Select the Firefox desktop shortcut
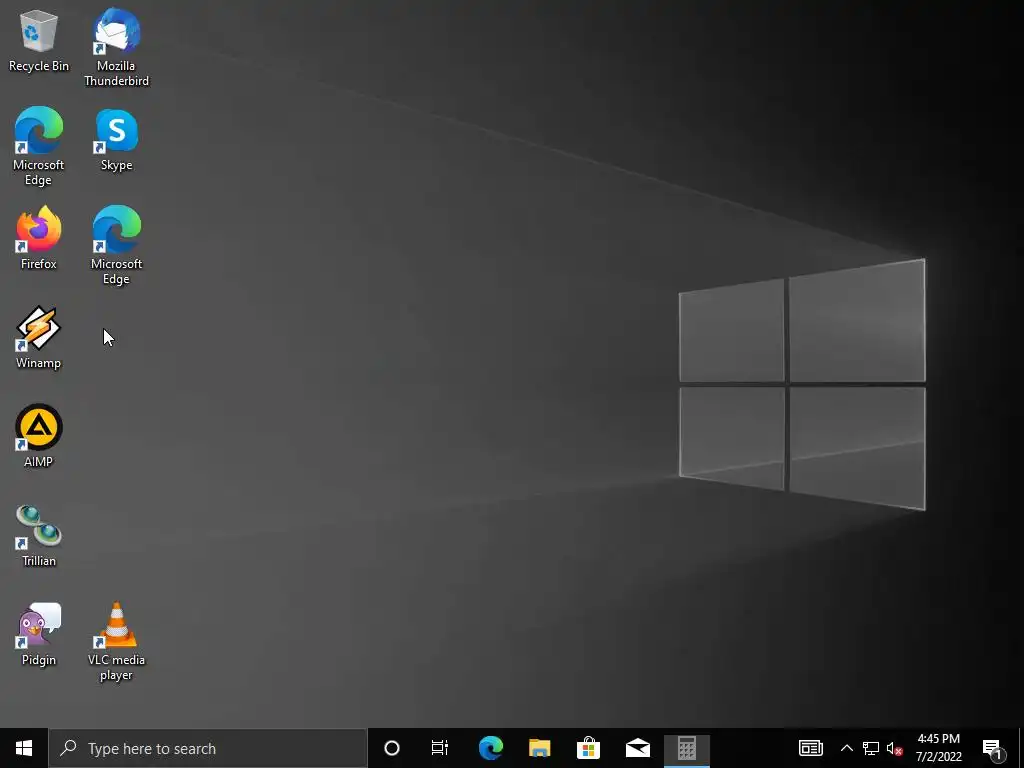1024x768 pixels. coord(39,238)
